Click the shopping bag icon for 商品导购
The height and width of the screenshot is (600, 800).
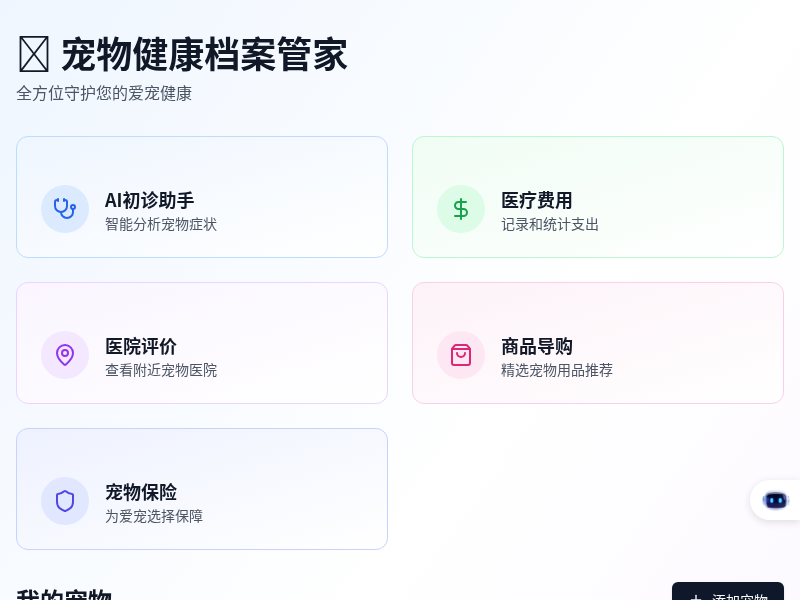[461, 355]
